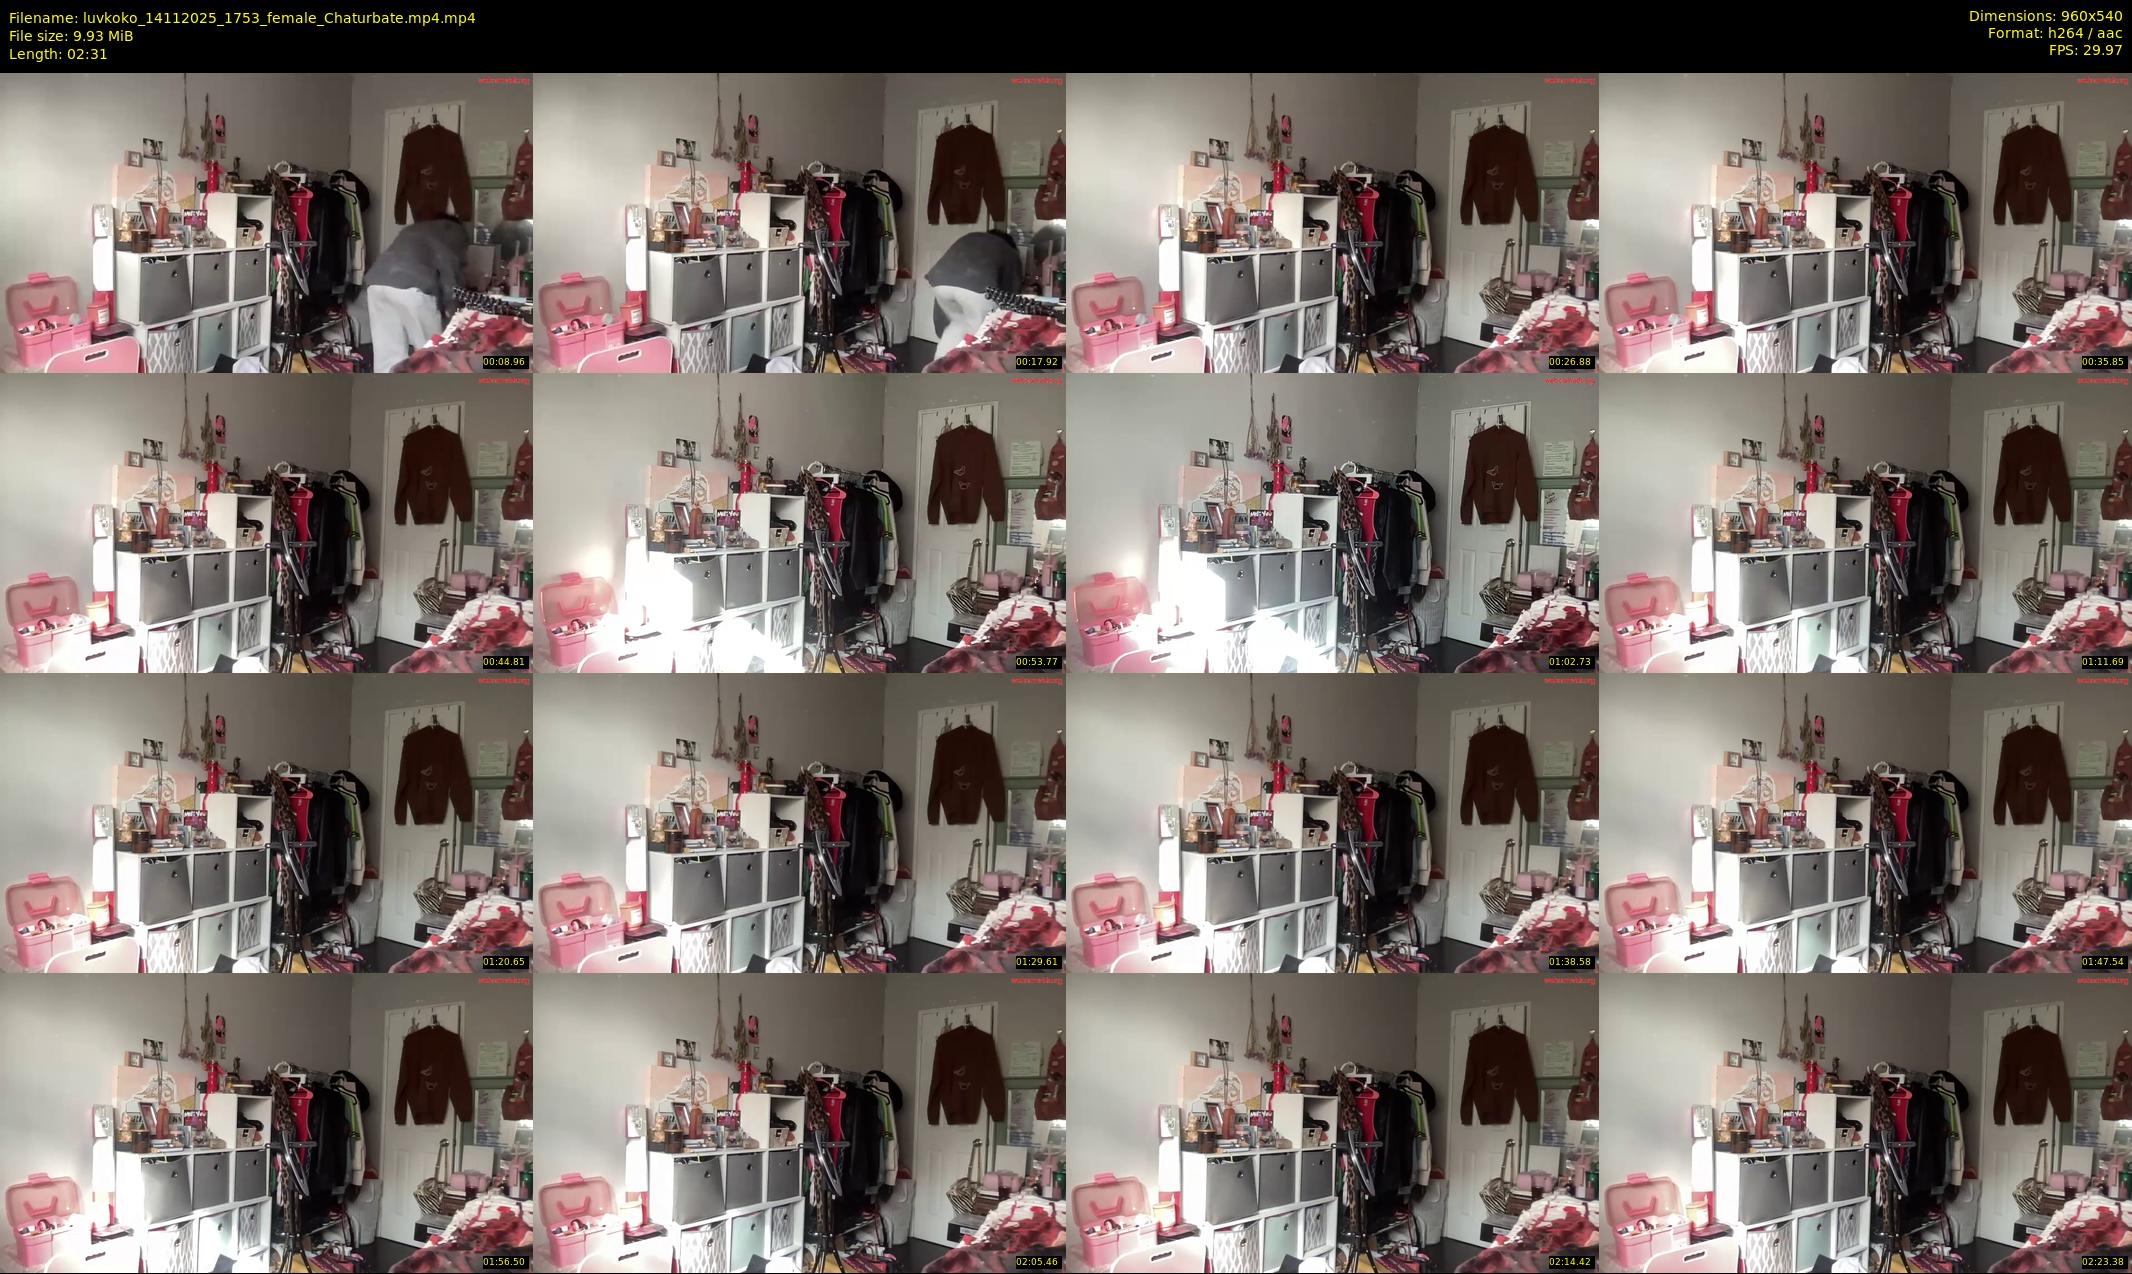Select the frame marked 01:11.69
Screen dimensions: 2132x1274
pos(1865,522)
